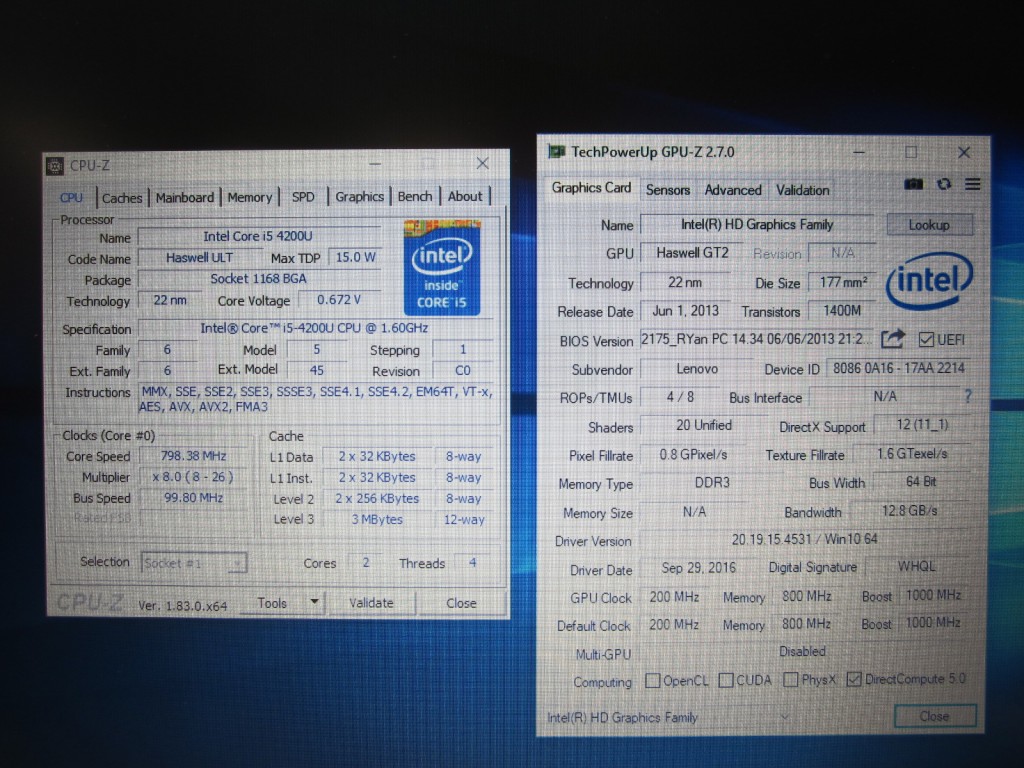Click the Driver Date Sep 29, 2016 value
The width and height of the screenshot is (1024, 768).
tap(699, 568)
